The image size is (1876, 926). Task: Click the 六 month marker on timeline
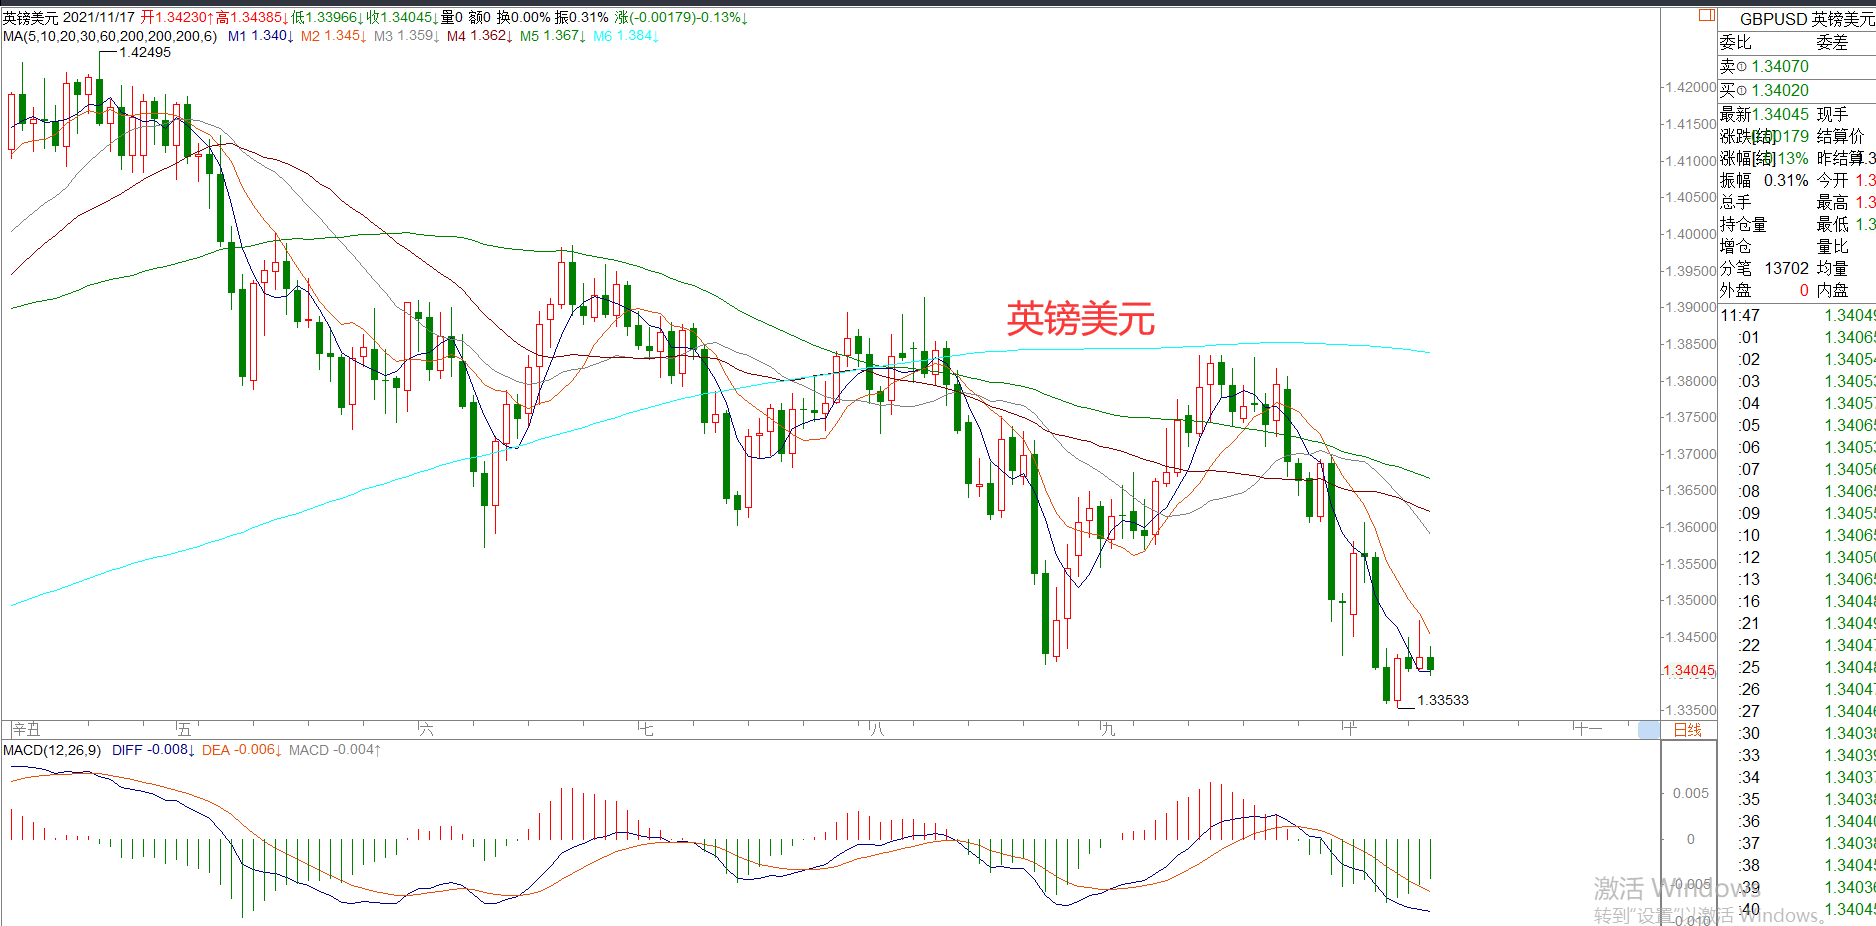point(426,729)
